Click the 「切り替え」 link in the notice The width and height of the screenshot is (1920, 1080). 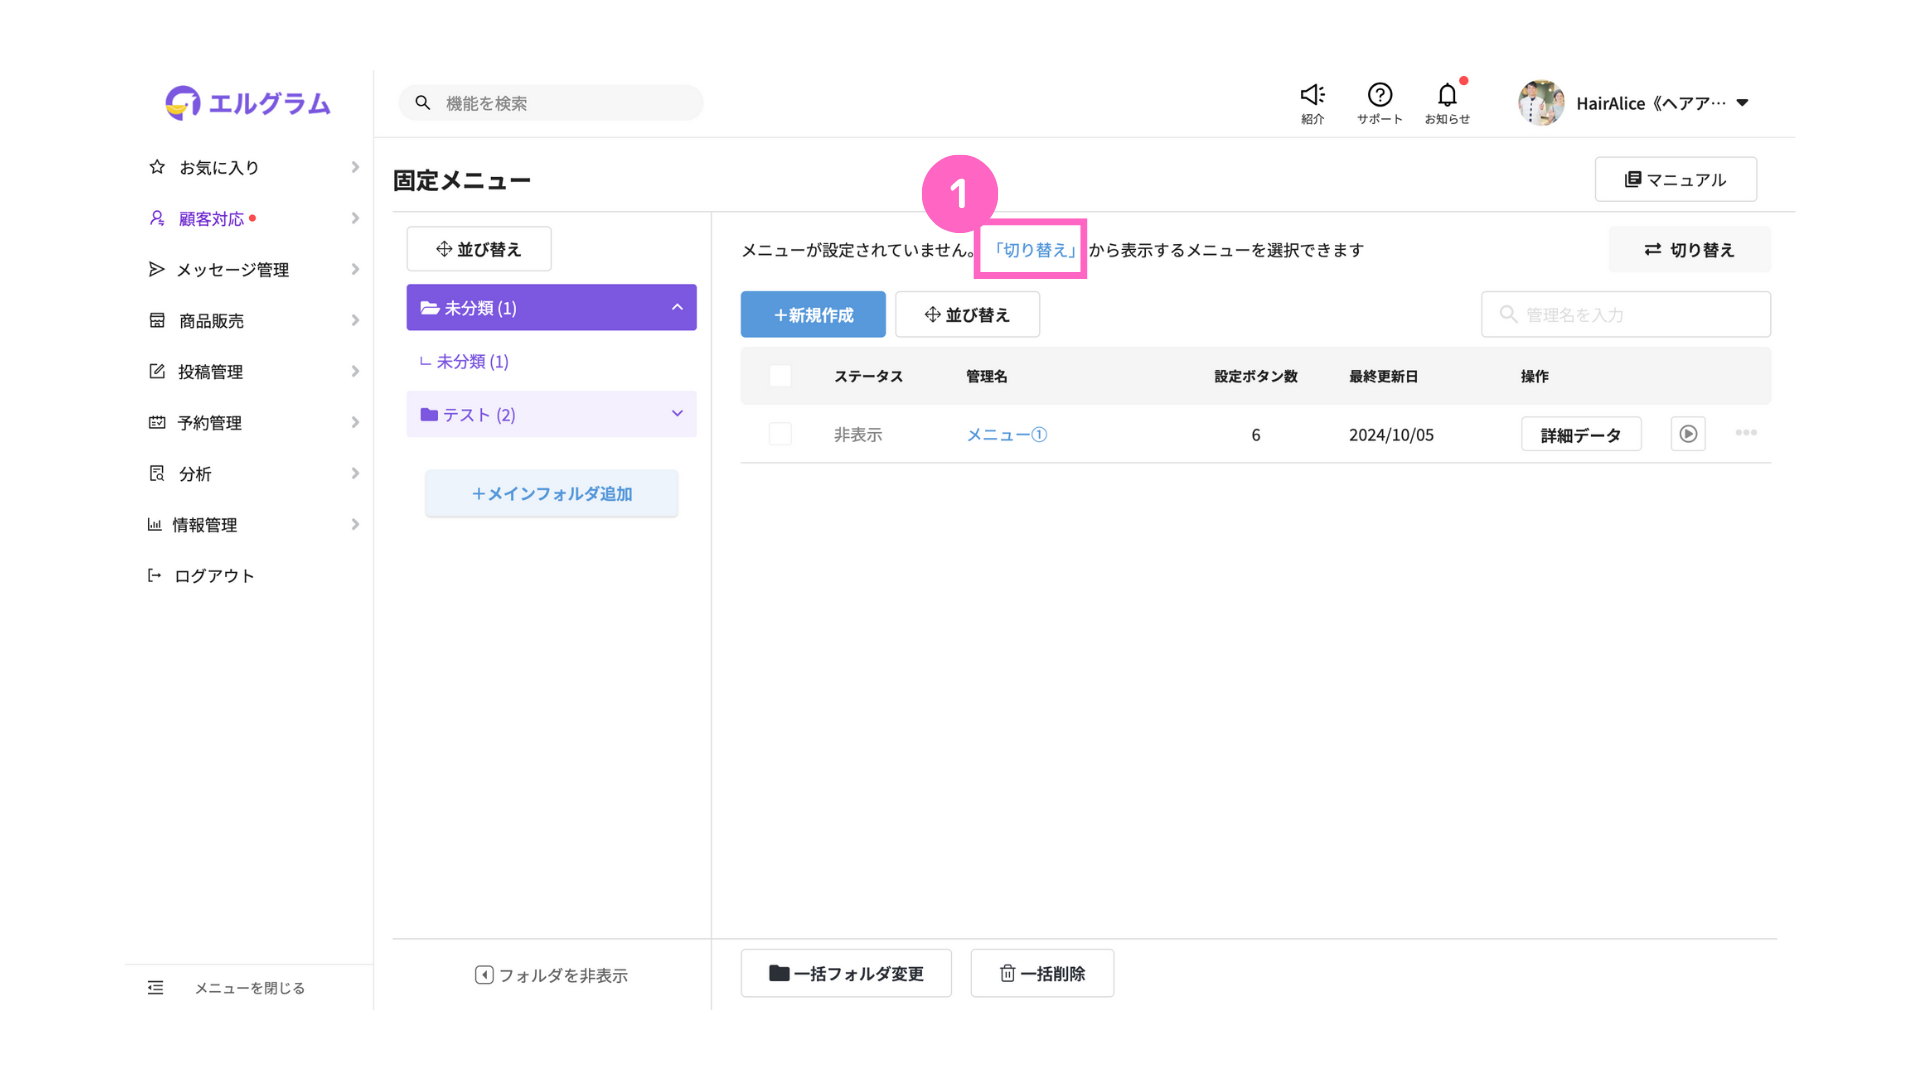[x=1033, y=250]
